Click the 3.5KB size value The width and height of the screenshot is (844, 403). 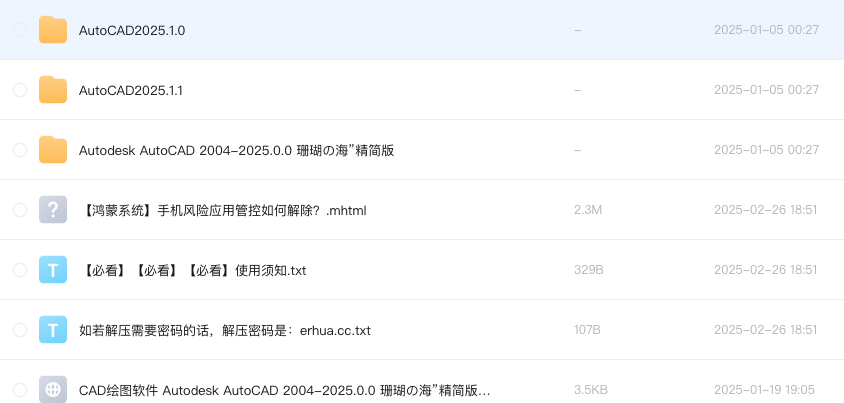pyautogui.click(x=591, y=390)
